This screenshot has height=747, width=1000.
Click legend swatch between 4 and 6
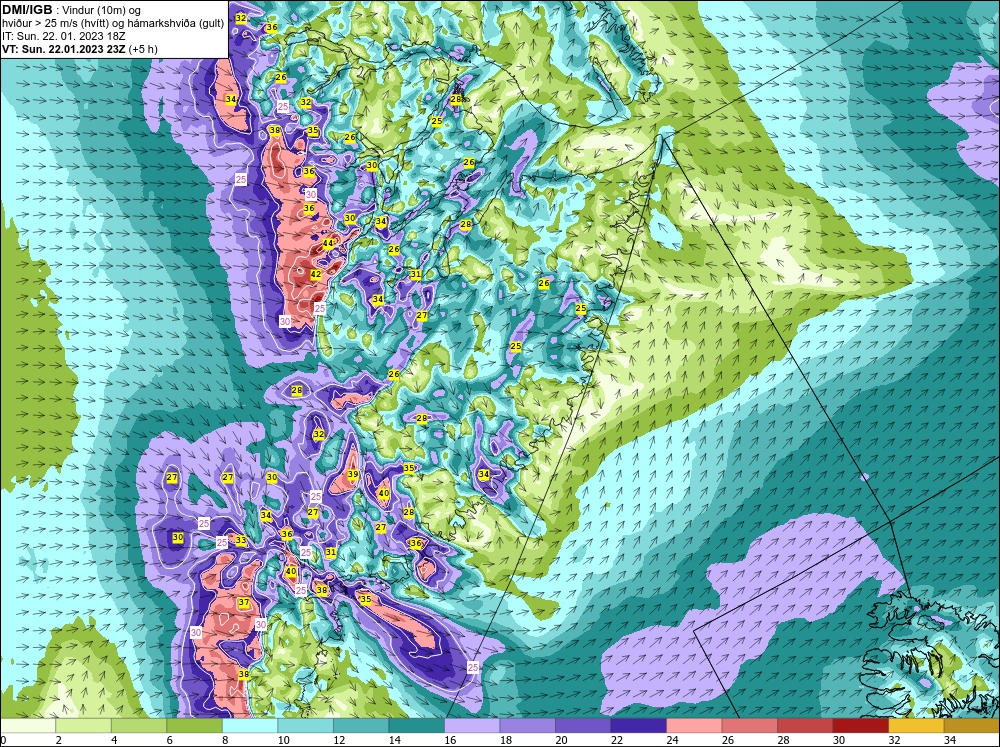pos(139,725)
